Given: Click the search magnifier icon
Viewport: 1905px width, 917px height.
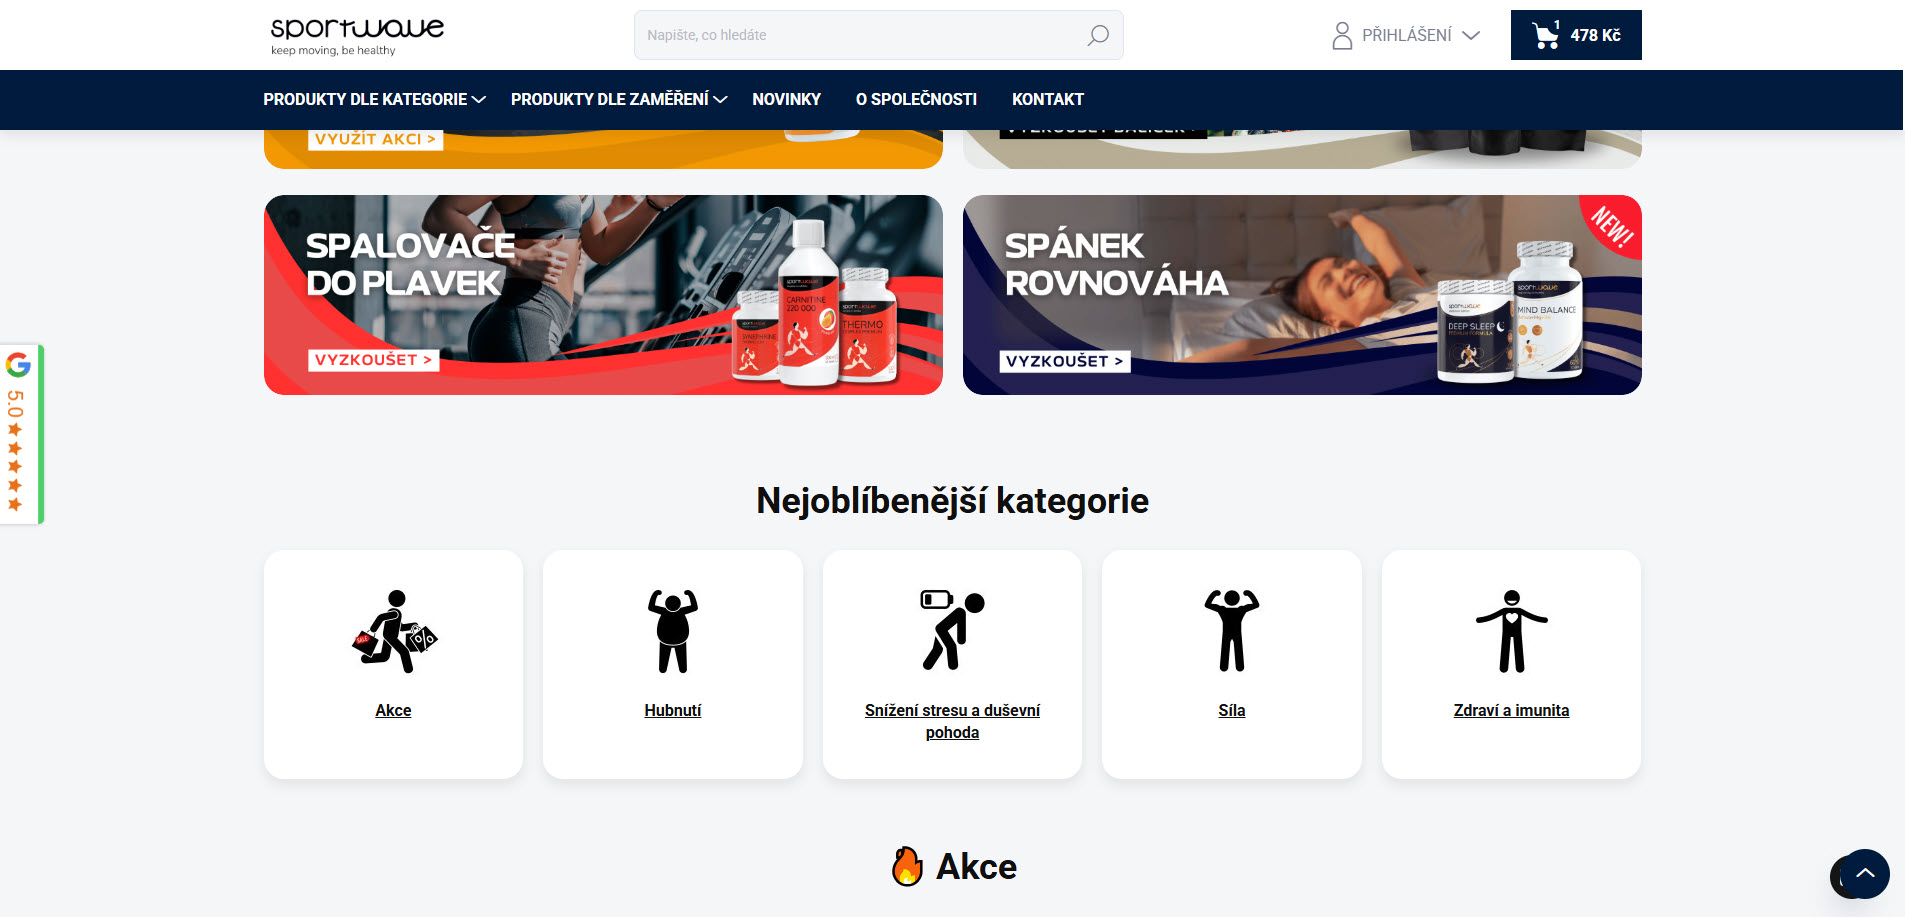Looking at the screenshot, I should (x=1097, y=35).
